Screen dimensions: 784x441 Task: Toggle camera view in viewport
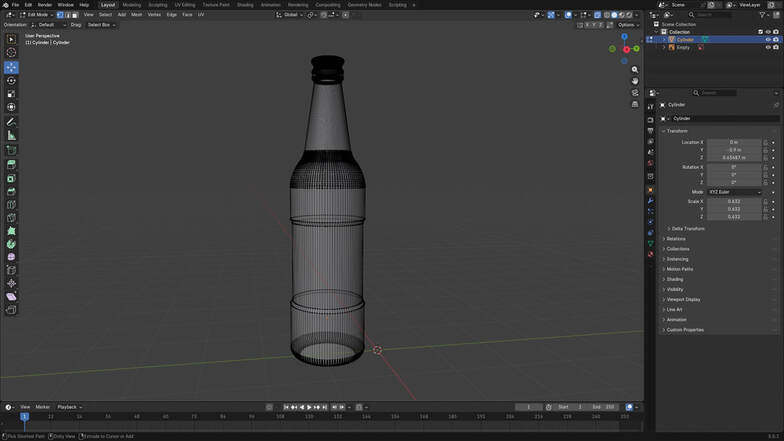(635, 93)
